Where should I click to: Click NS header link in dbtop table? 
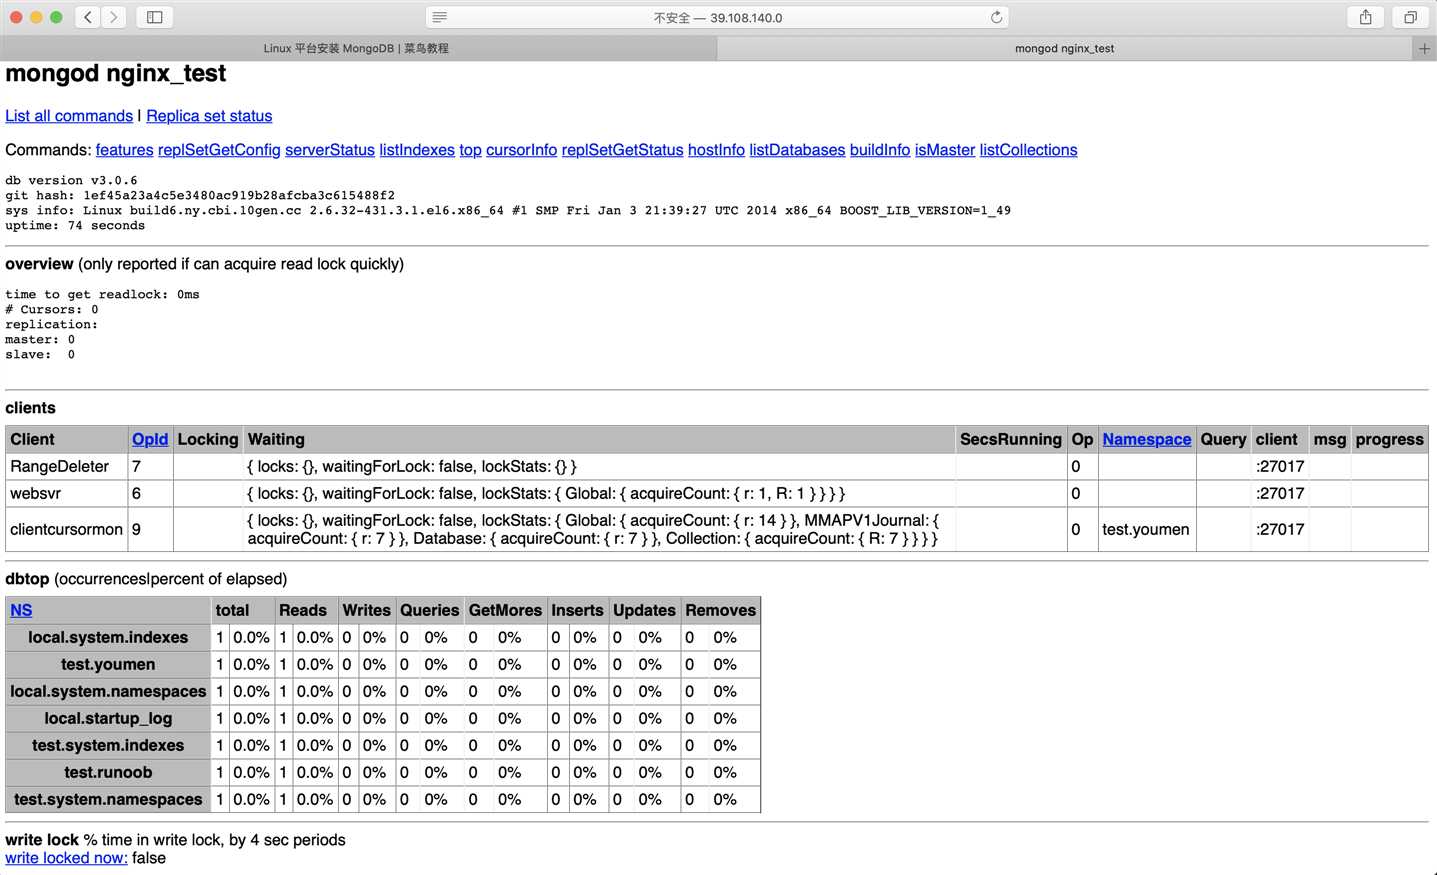[x=21, y=610]
